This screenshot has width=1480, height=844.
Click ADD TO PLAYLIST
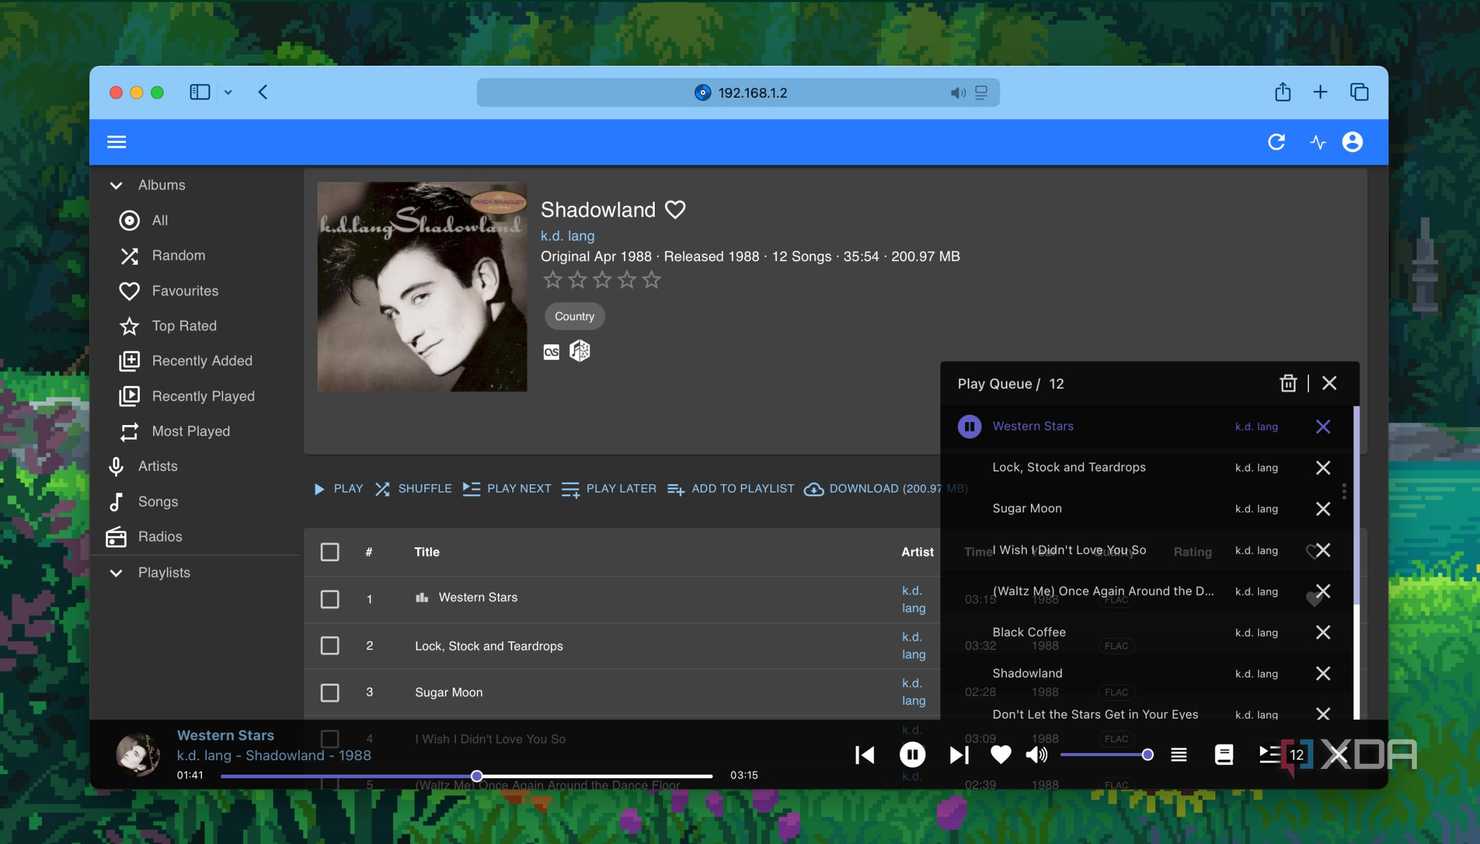click(x=730, y=489)
